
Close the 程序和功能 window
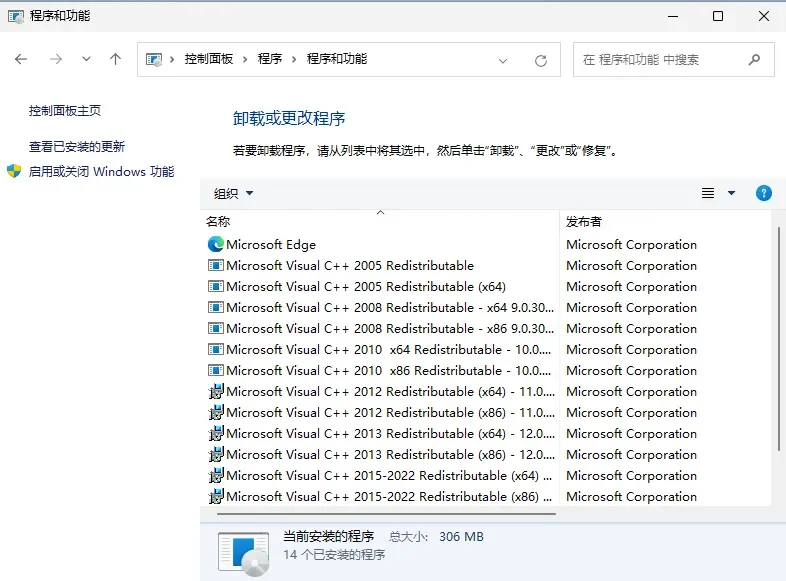763,16
